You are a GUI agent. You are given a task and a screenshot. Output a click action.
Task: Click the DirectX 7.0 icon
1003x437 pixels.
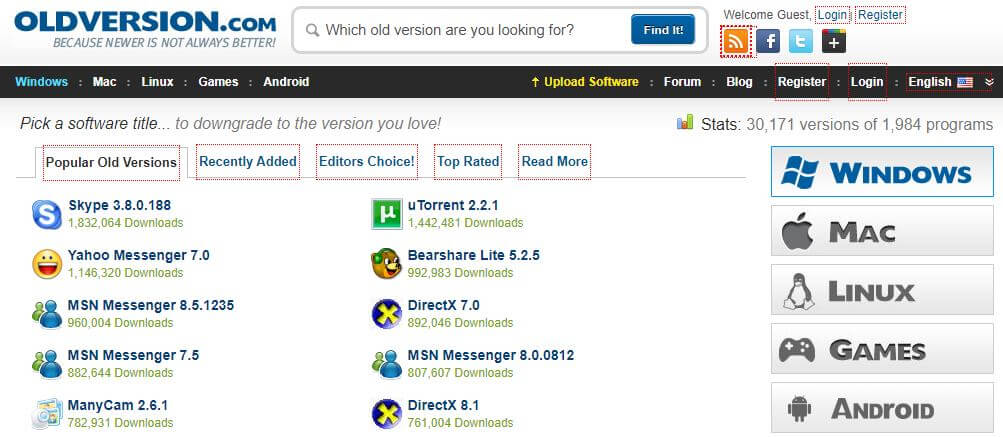click(386, 314)
